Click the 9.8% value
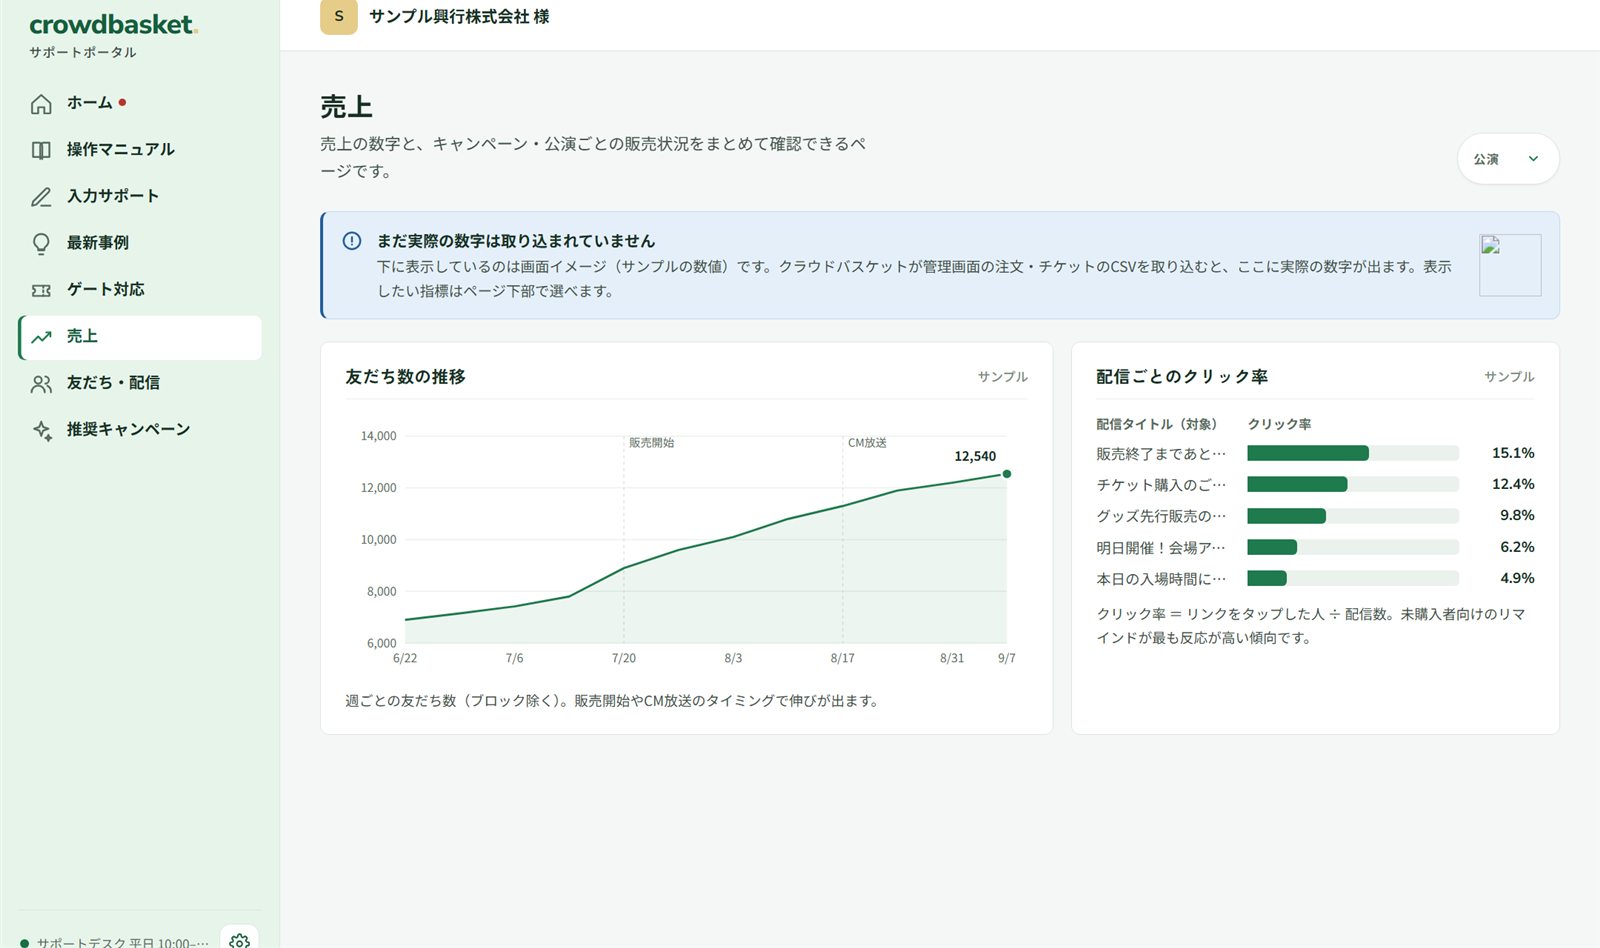Viewport: 1600px width, 948px height. click(x=1517, y=516)
